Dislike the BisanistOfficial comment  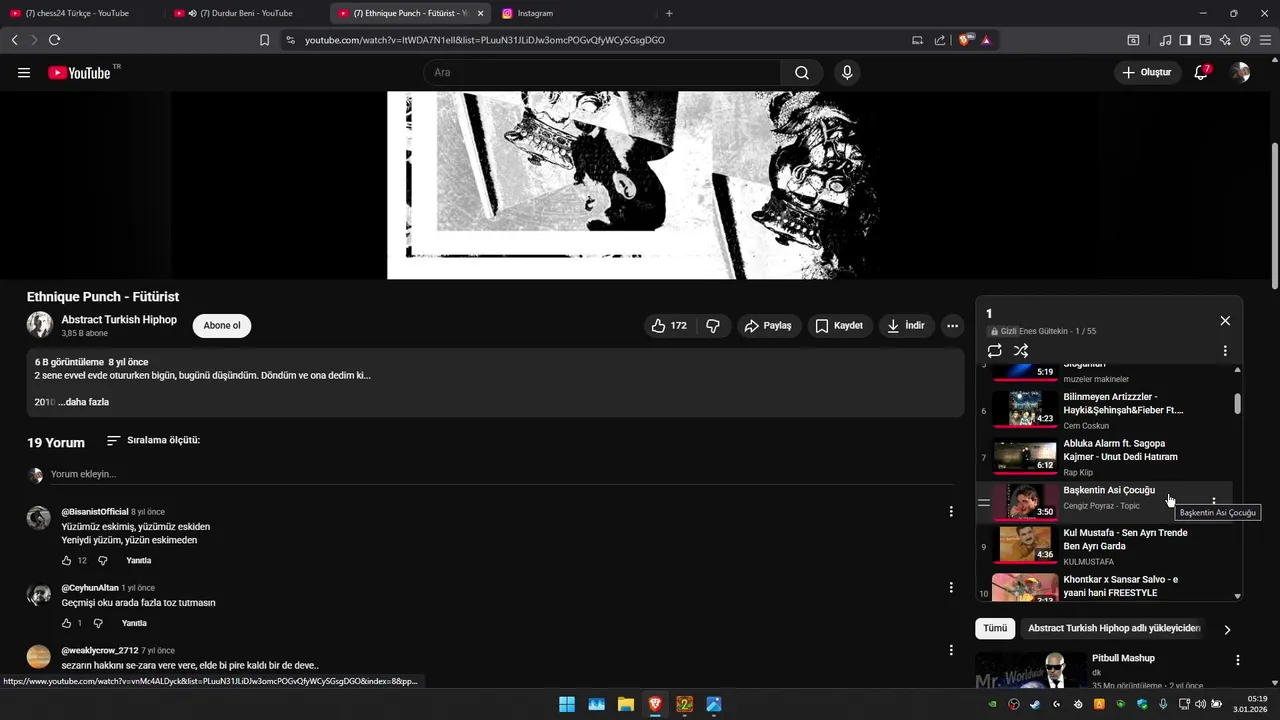click(x=102, y=561)
